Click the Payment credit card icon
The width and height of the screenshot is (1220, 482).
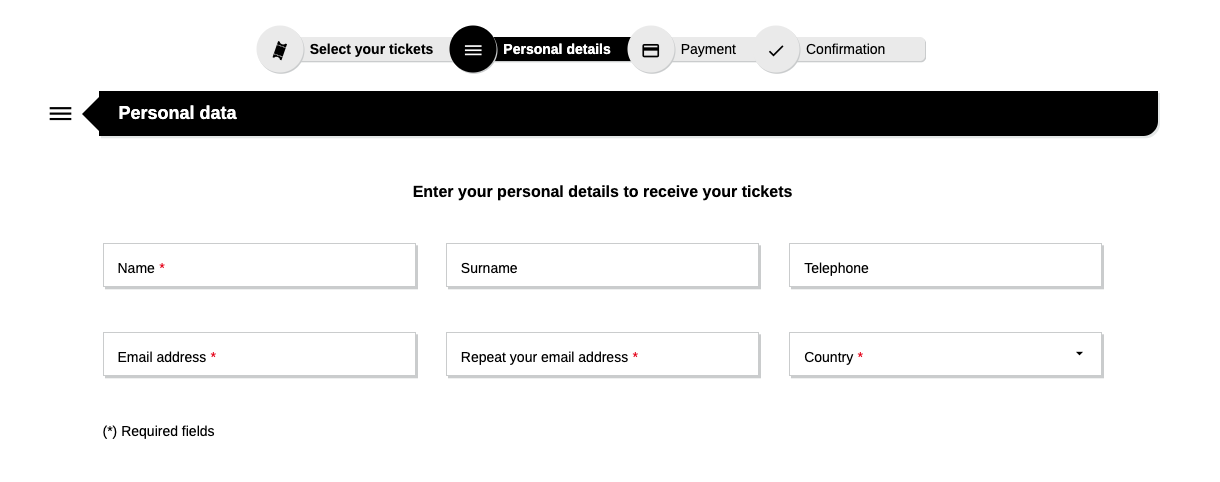(651, 50)
